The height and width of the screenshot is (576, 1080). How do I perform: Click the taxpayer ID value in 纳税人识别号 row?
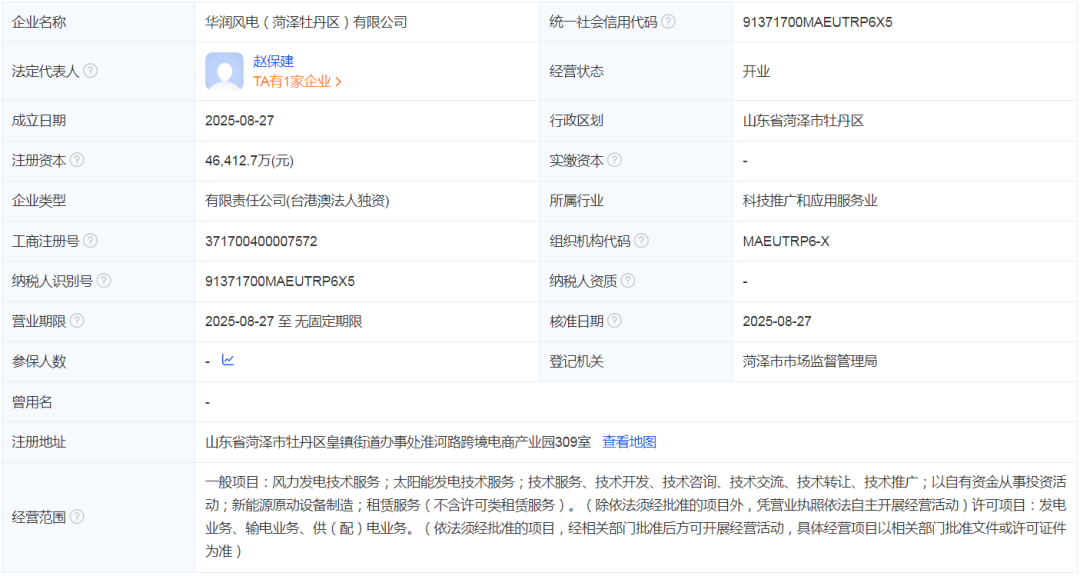(280, 281)
